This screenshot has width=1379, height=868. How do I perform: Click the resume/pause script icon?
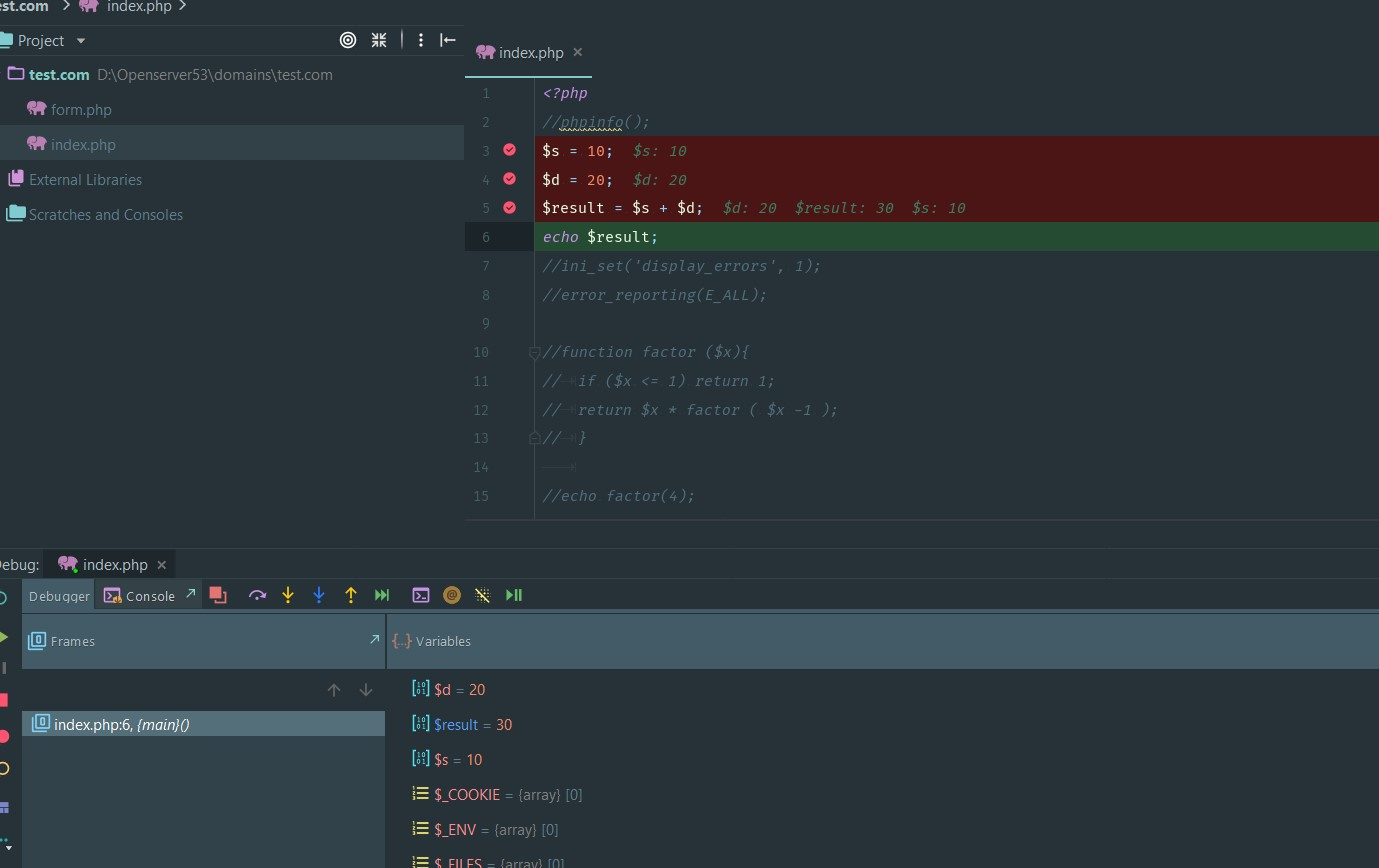pos(514,595)
